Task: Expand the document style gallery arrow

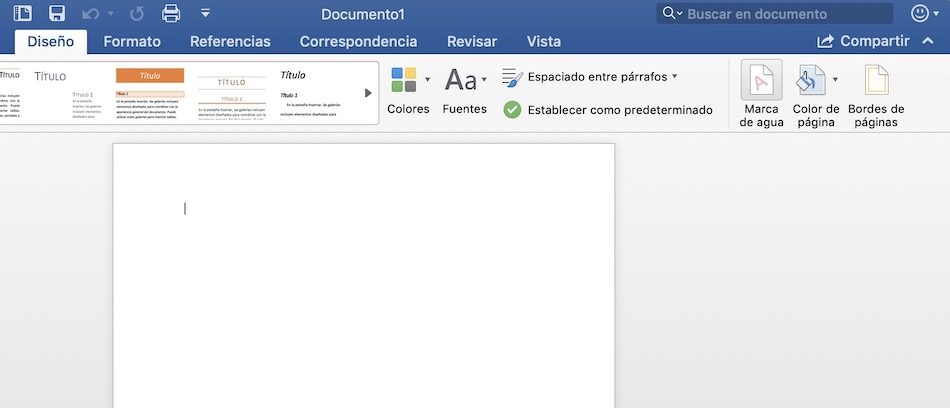Action: pos(368,93)
